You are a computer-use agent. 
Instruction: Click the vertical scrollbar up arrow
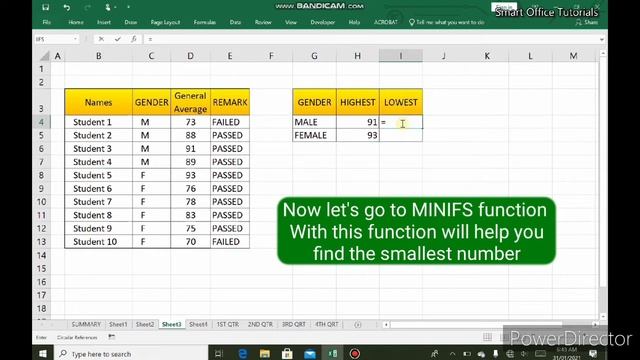[603, 53]
